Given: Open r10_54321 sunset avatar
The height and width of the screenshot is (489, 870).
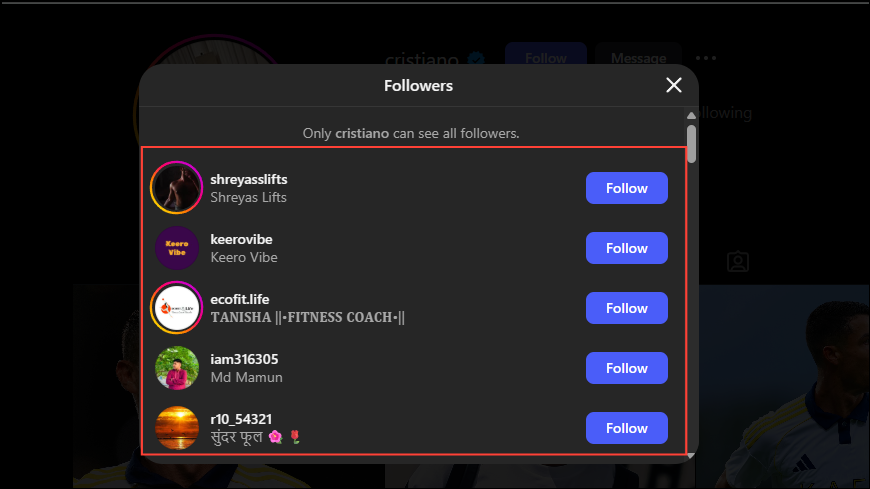Looking at the screenshot, I should tap(176, 427).
